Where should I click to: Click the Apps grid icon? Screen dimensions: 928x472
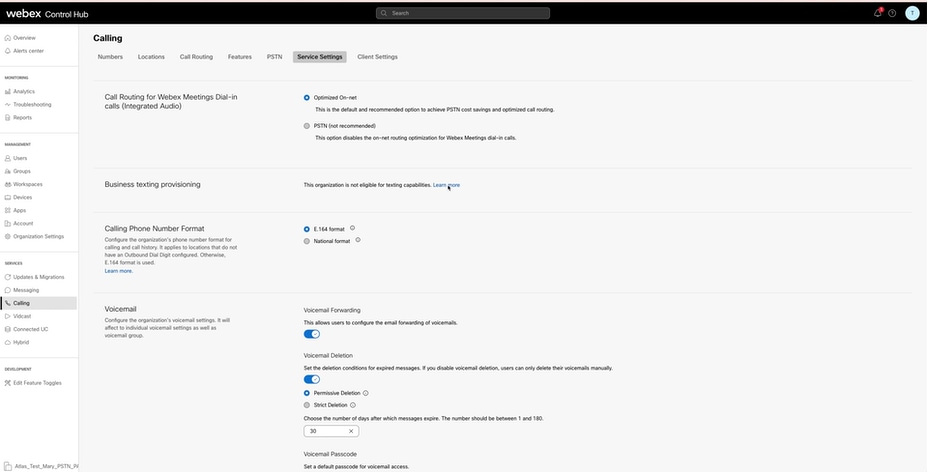point(8,211)
